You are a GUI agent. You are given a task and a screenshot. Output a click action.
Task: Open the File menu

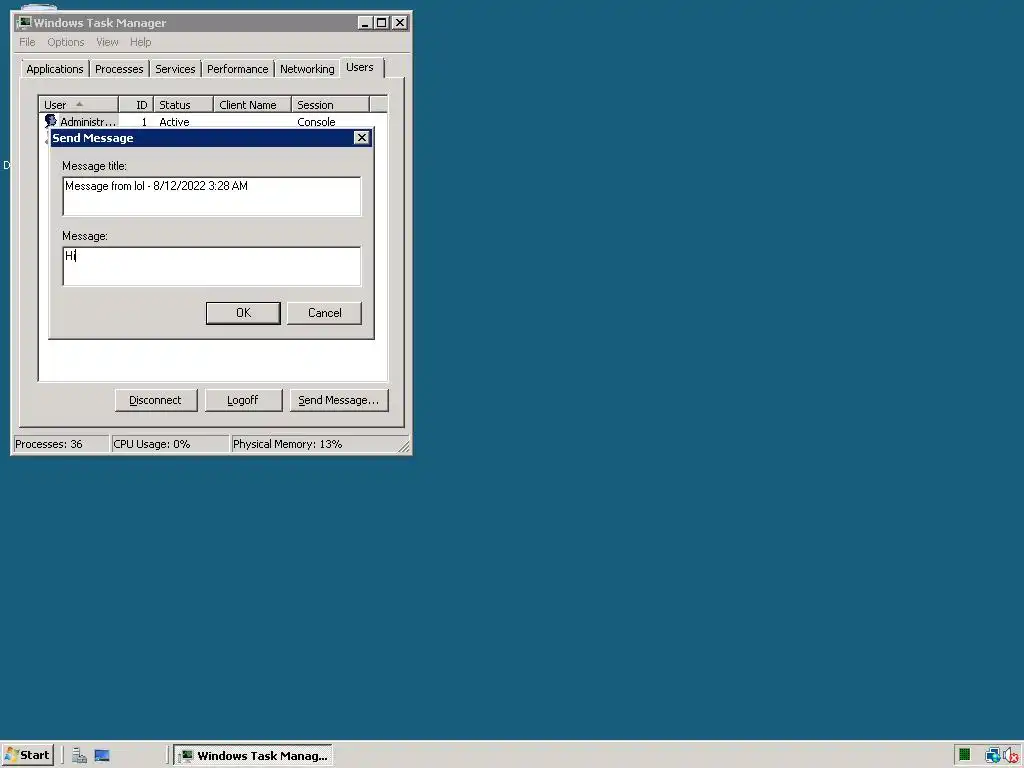[x=27, y=42]
